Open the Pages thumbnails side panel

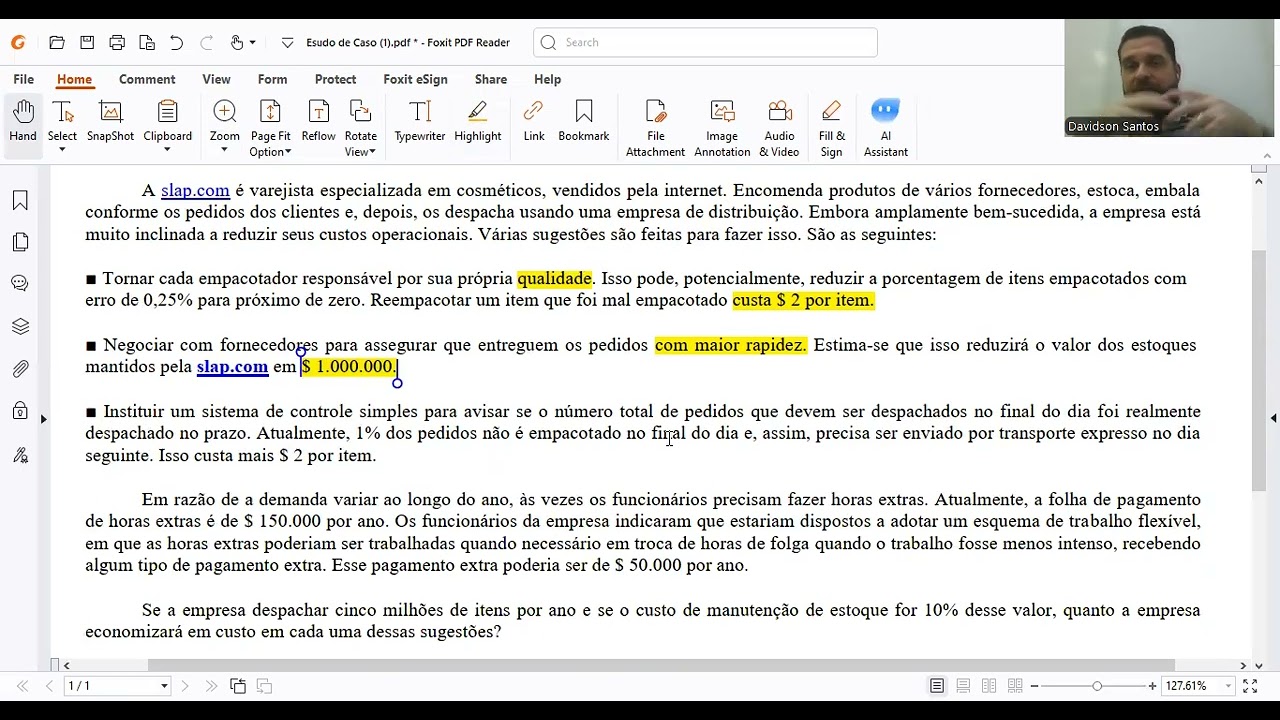tap(20, 243)
